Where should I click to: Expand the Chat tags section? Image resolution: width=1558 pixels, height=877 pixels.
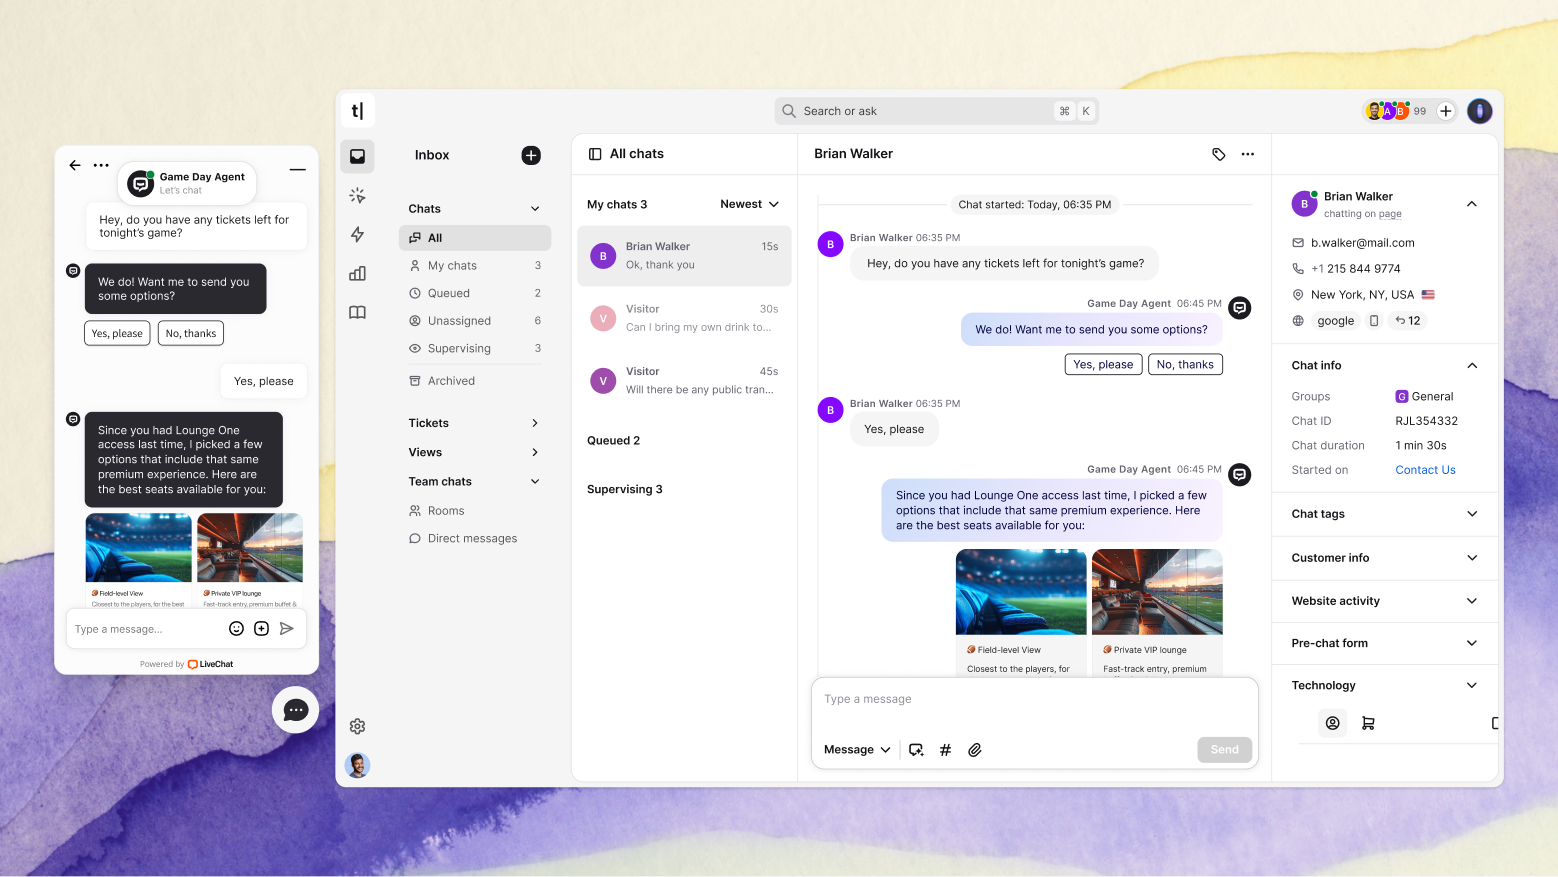pyautogui.click(x=1384, y=514)
